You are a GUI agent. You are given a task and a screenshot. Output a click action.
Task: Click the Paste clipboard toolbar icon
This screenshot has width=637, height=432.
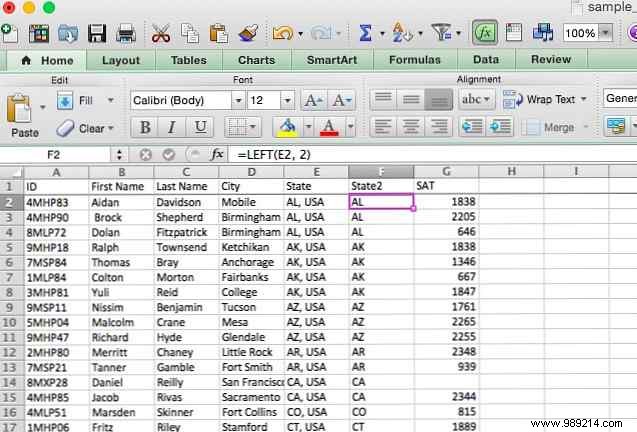[218, 33]
